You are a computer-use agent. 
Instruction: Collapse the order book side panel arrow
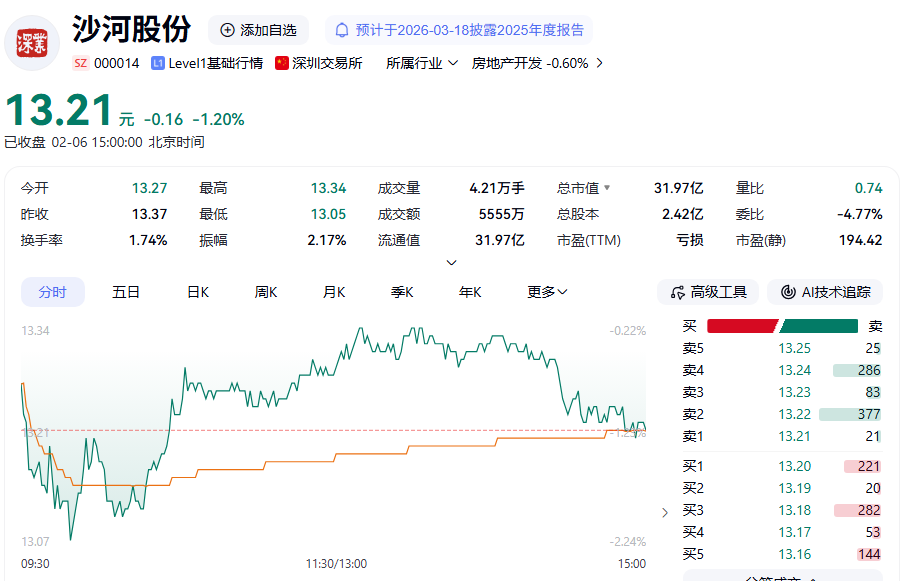point(666,512)
